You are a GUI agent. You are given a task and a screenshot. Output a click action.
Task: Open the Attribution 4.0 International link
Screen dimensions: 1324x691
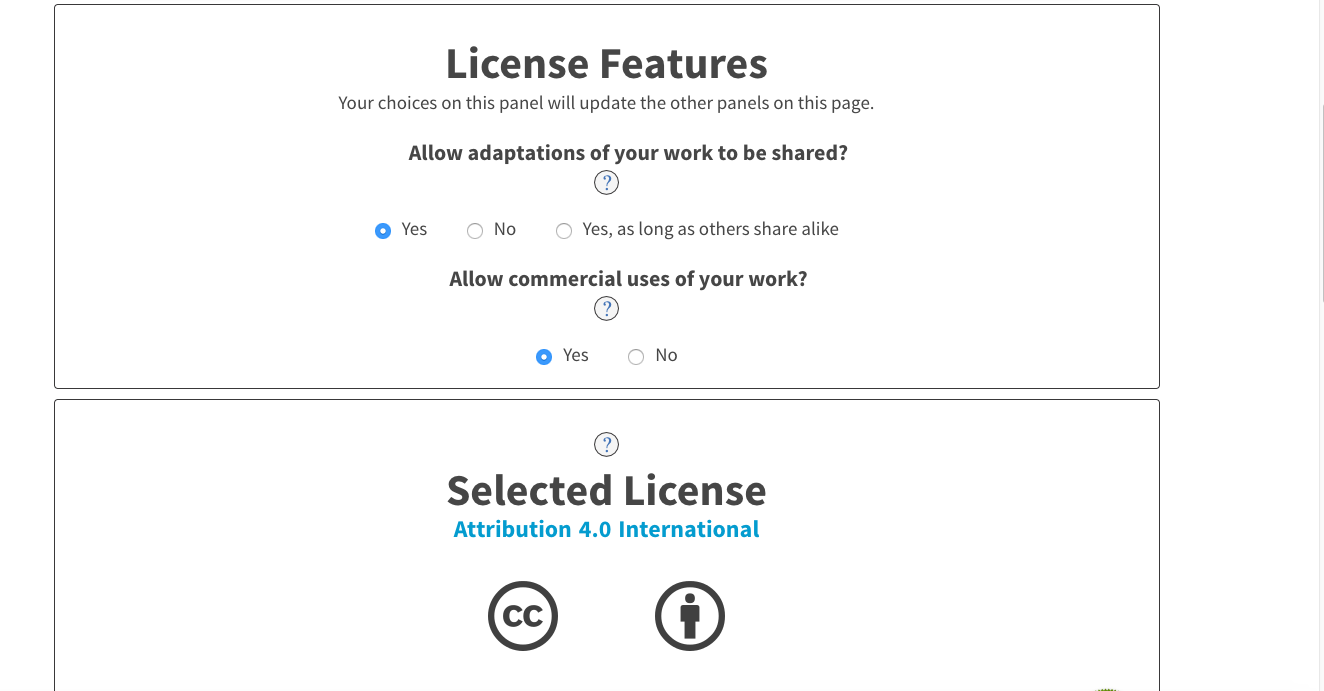click(606, 529)
